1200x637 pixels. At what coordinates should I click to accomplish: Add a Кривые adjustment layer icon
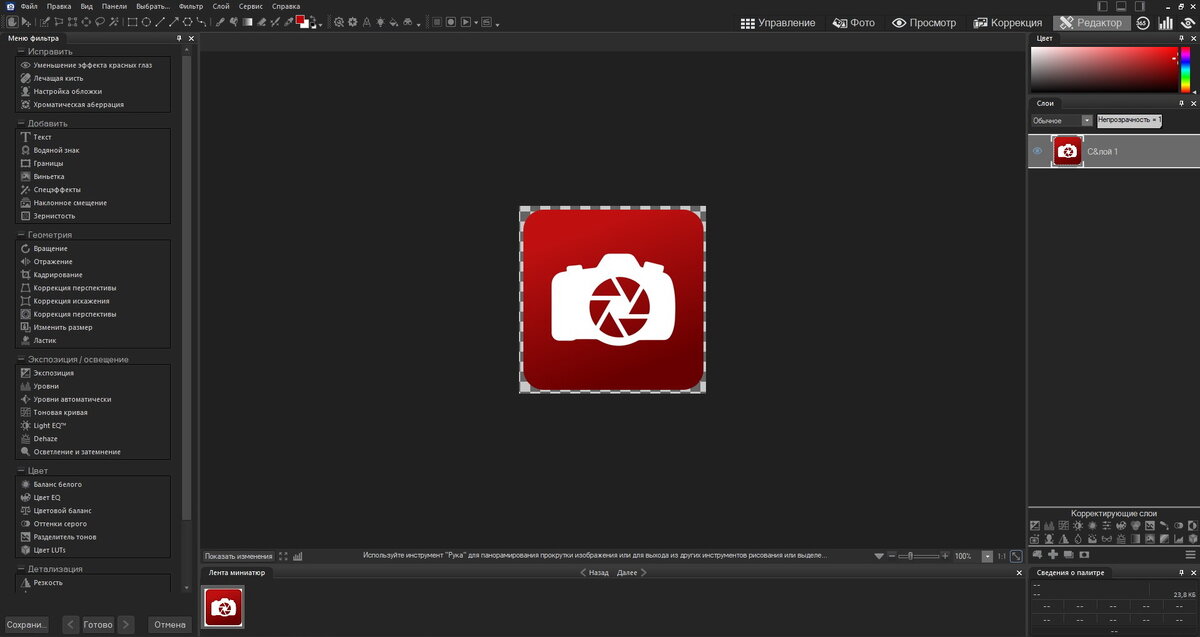1064,525
